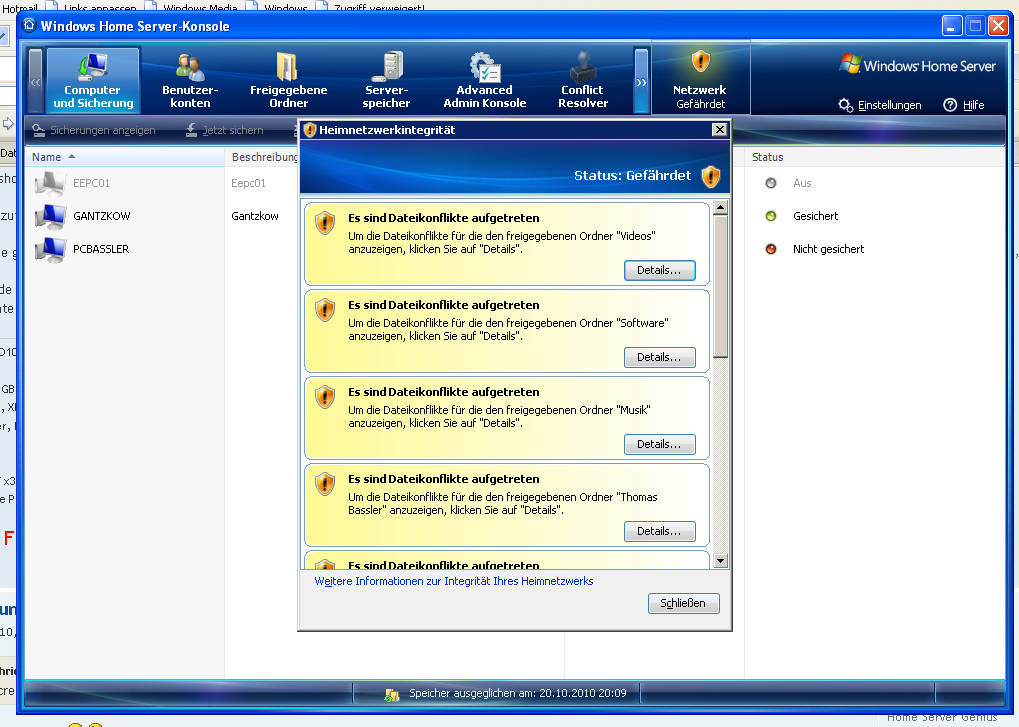Click the console title bar house icon

pos(29,25)
